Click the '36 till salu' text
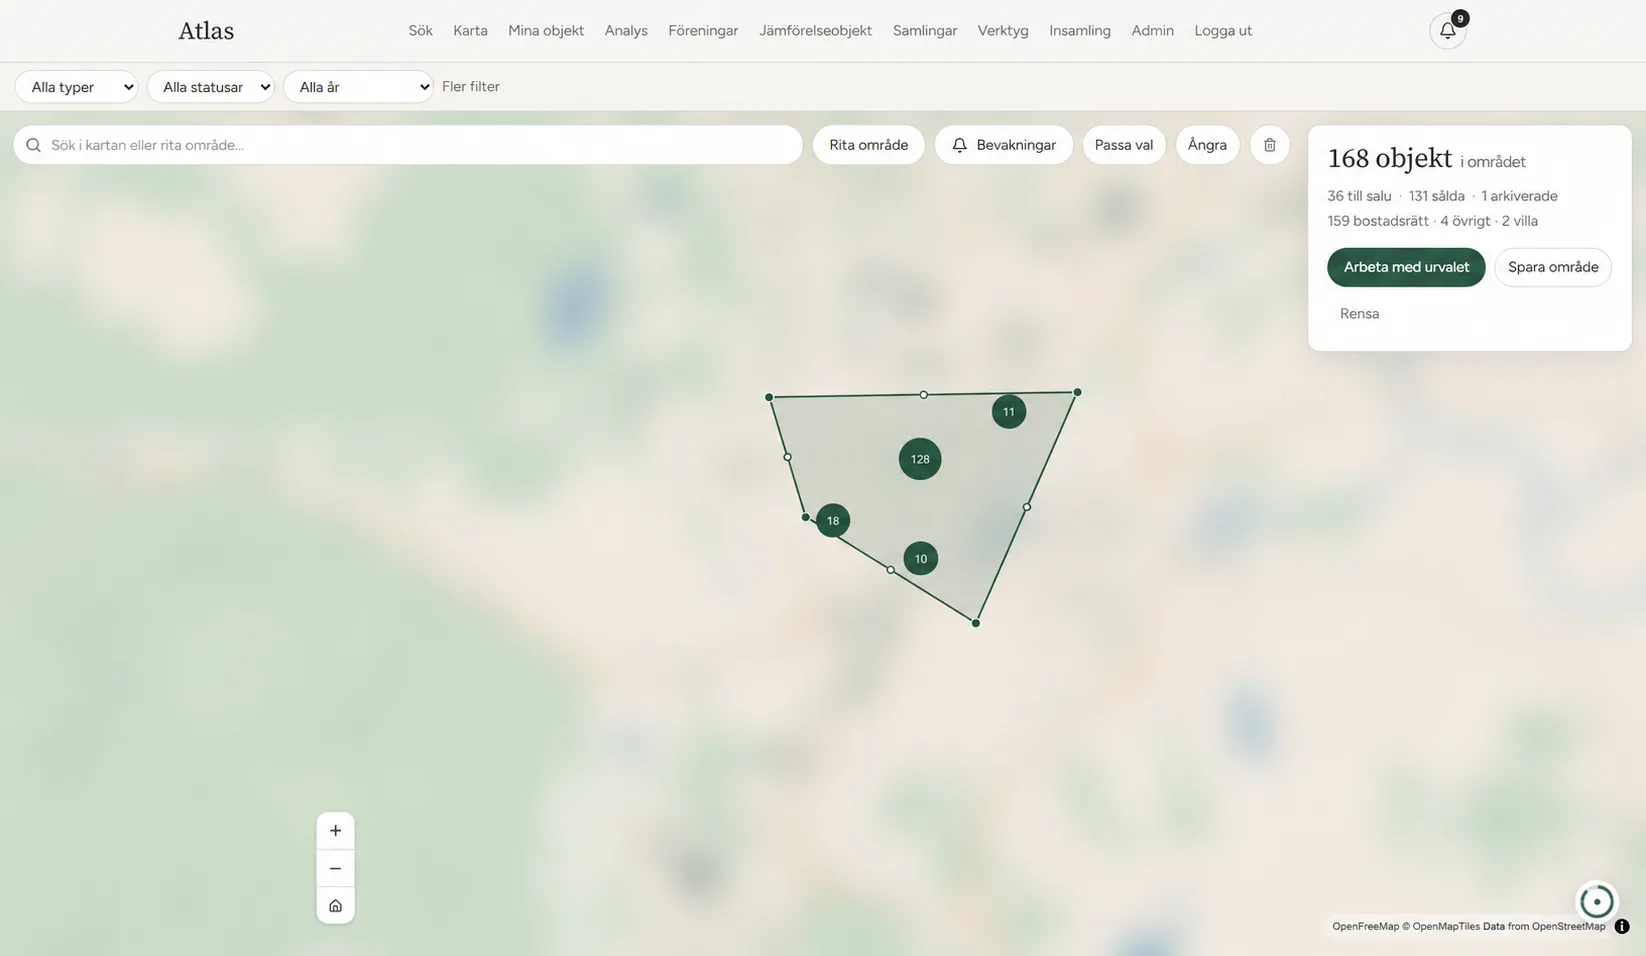Viewport: 1646px width, 956px height. [1359, 196]
